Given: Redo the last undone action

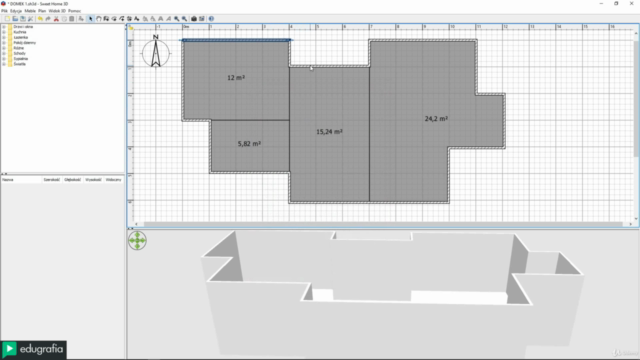Looking at the screenshot, I should click(x=48, y=19).
